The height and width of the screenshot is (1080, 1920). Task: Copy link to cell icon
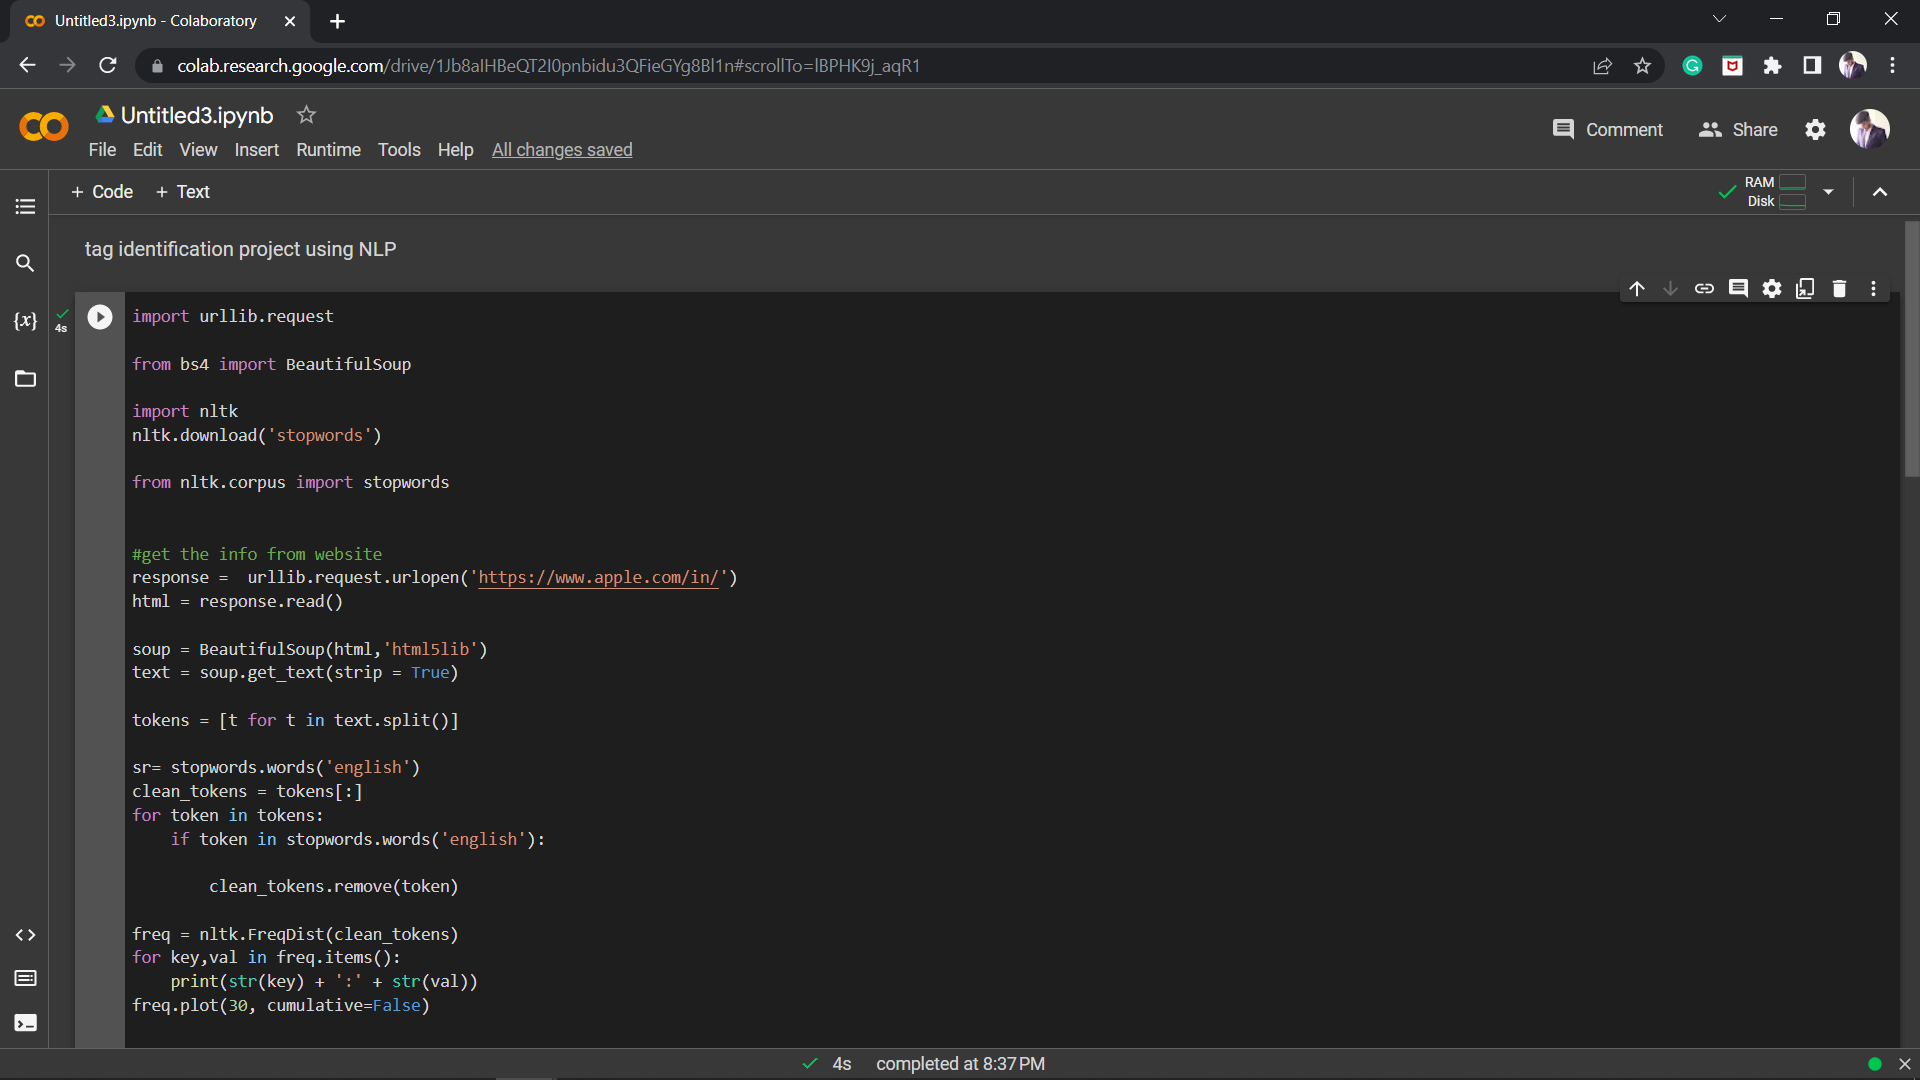[x=1704, y=289]
